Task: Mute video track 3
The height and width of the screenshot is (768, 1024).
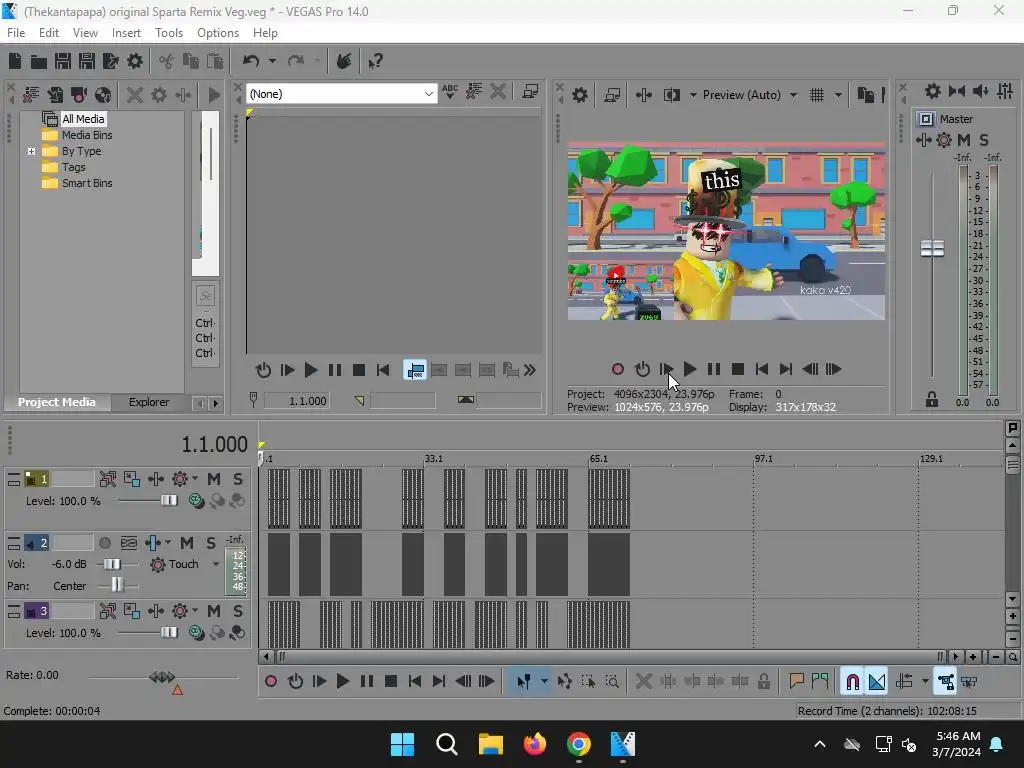Action: coord(214,611)
